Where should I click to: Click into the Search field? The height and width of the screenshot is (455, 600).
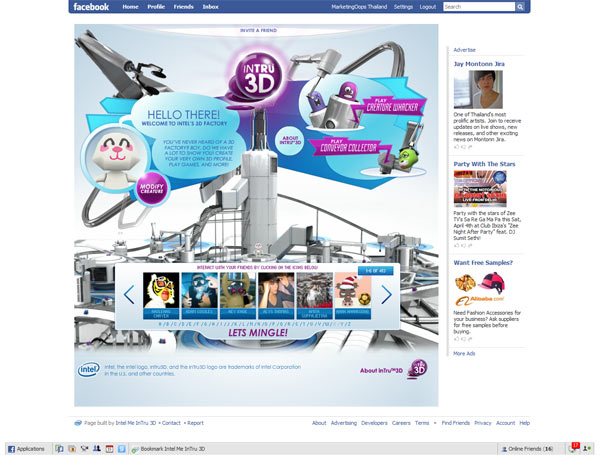click(479, 7)
